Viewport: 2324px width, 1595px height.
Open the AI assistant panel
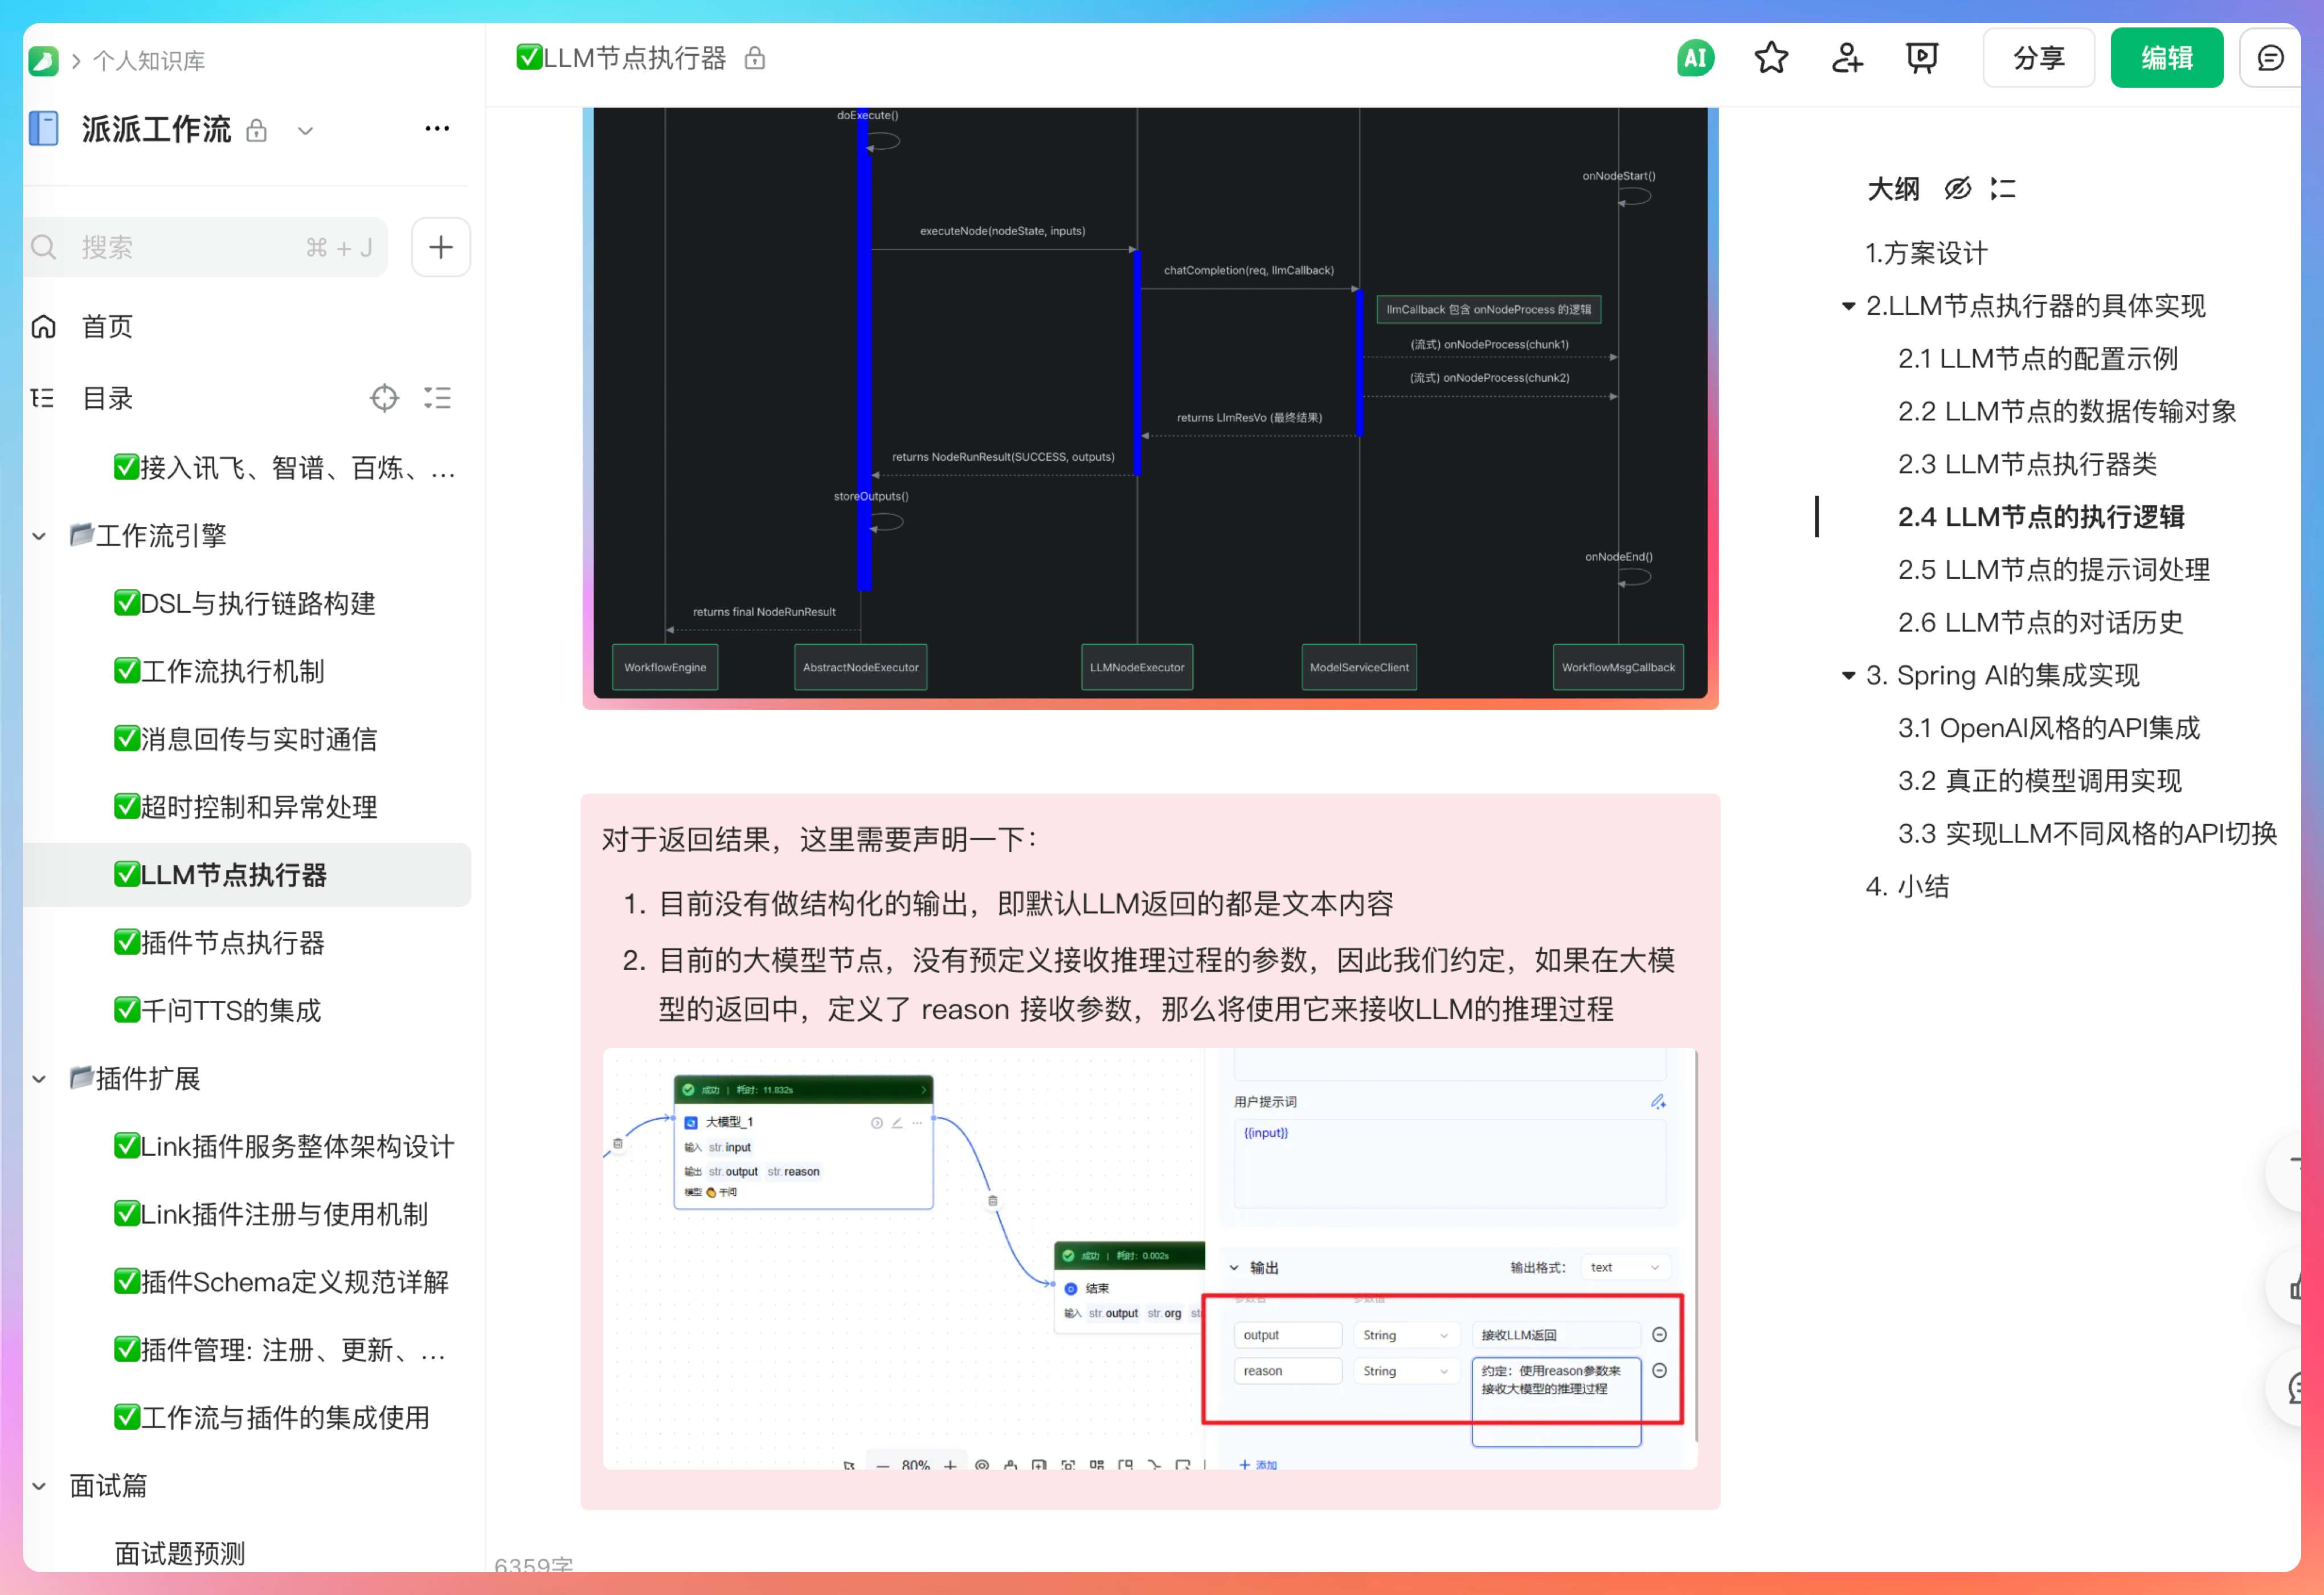(x=1694, y=57)
